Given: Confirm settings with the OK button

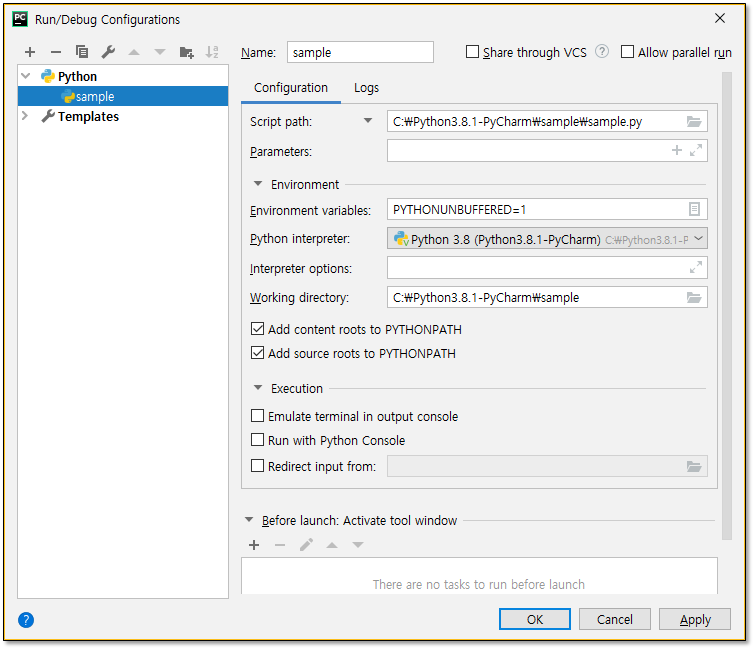Looking at the screenshot, I should [535, 619].
